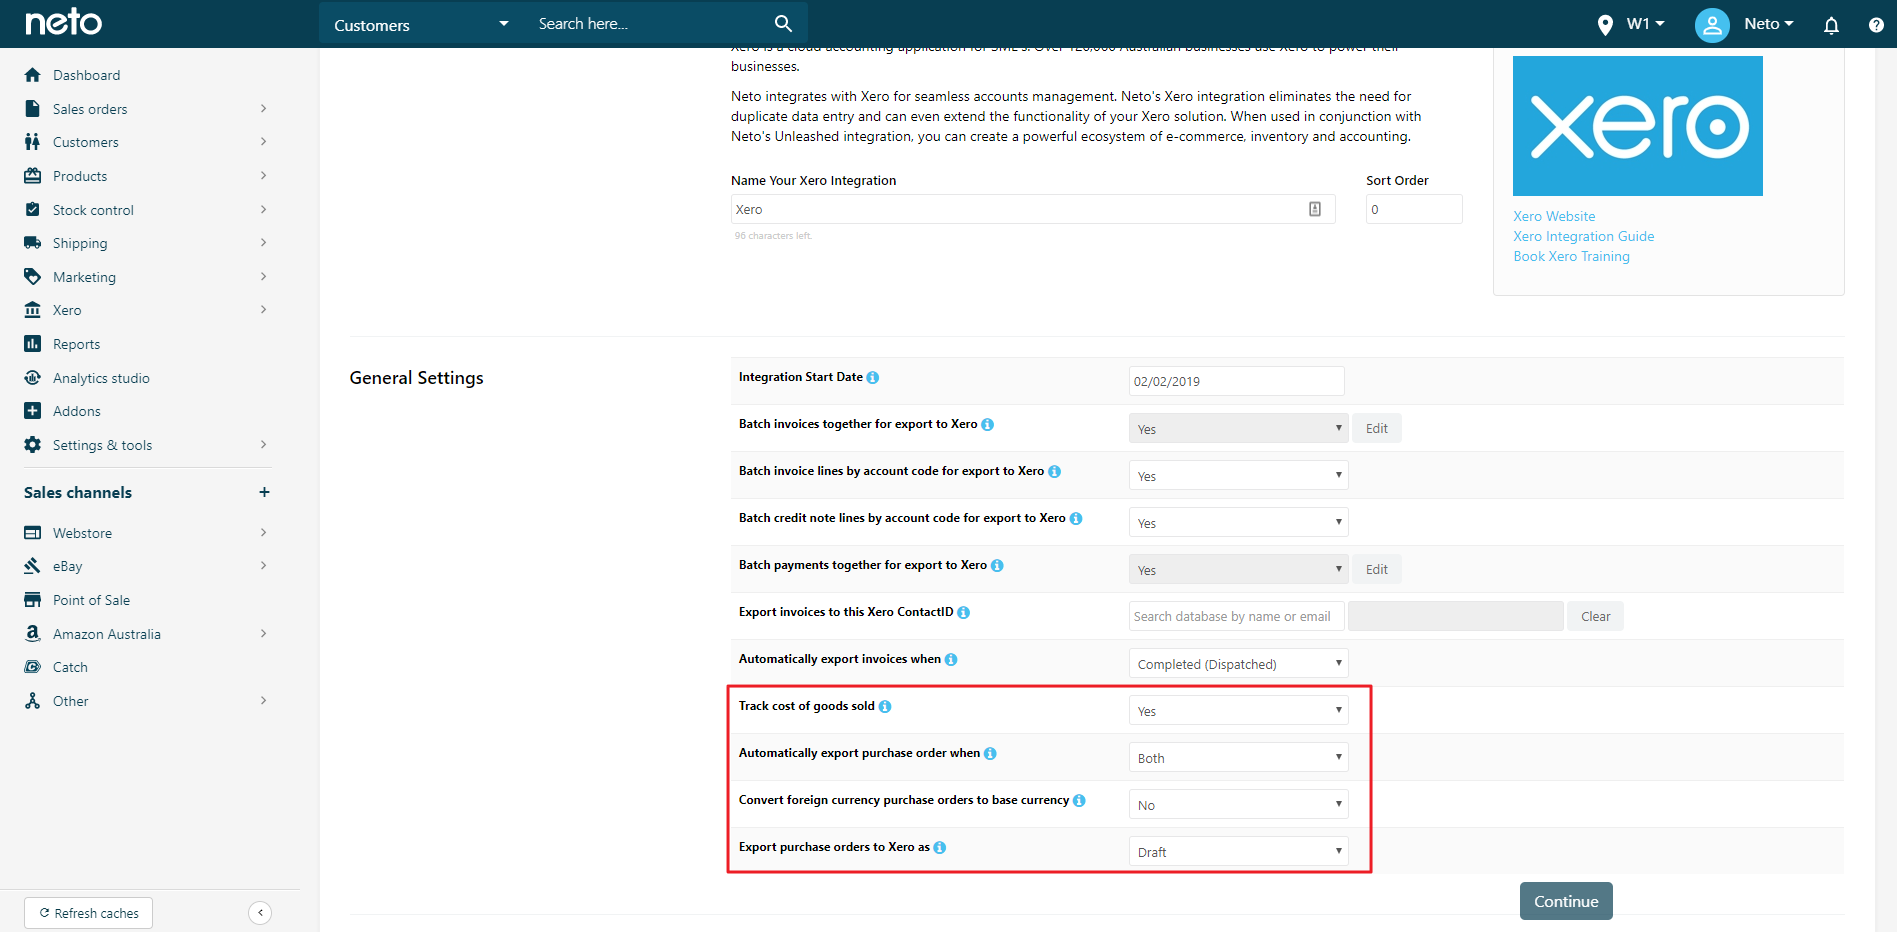Click the Marketing tag icon
Image resolution: width=1897 pixels, height=932 pixels.
(33, 277)
